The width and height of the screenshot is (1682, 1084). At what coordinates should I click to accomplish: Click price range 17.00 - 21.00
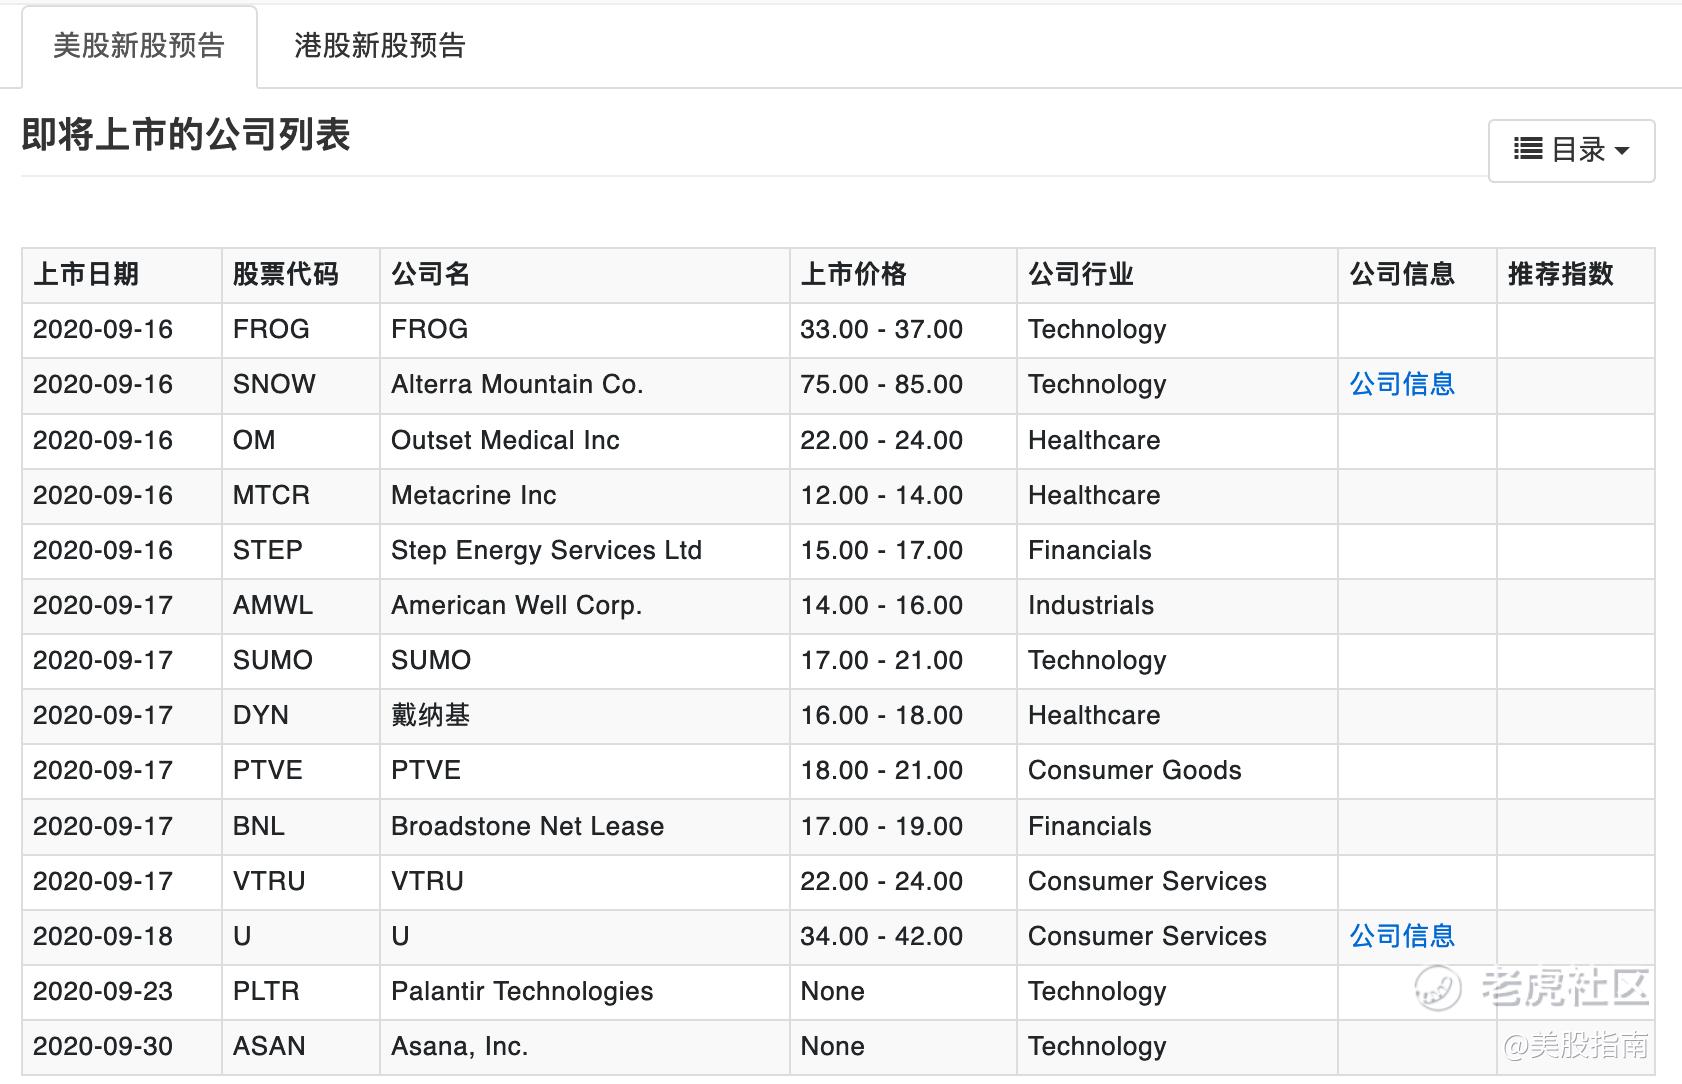(882, 660)
